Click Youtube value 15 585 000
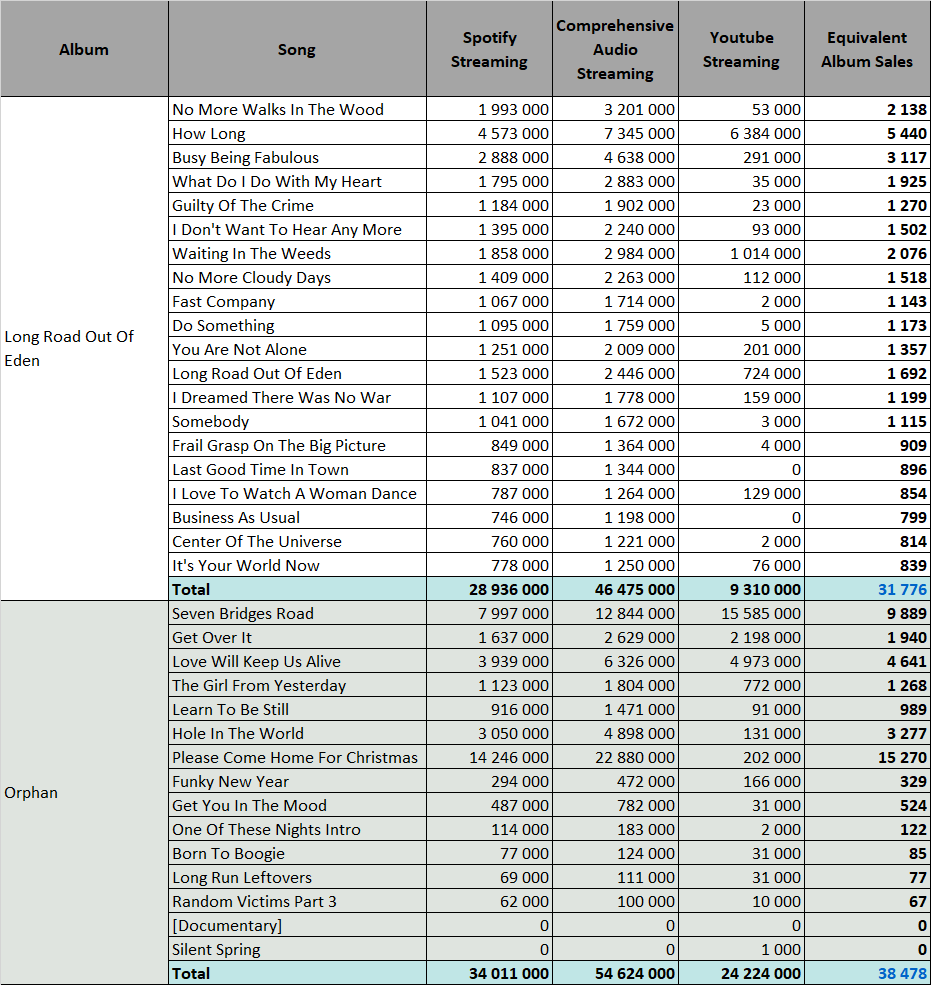This screenshot has height=985, width=931. click(741, 613)
